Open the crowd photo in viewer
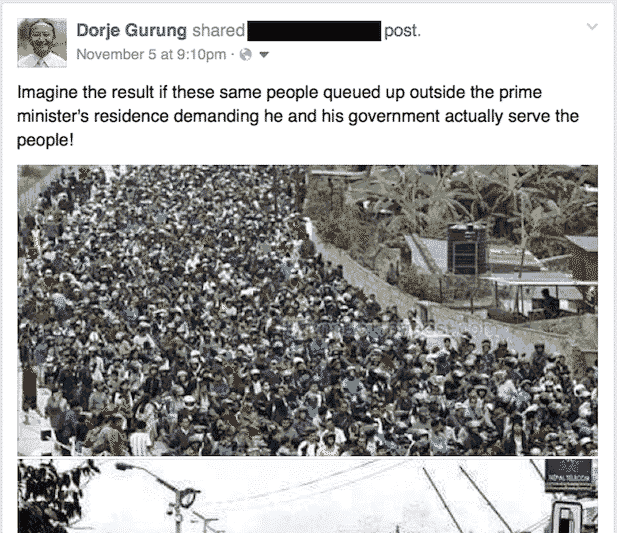617x533 pixels. click(x=307, y=310)
